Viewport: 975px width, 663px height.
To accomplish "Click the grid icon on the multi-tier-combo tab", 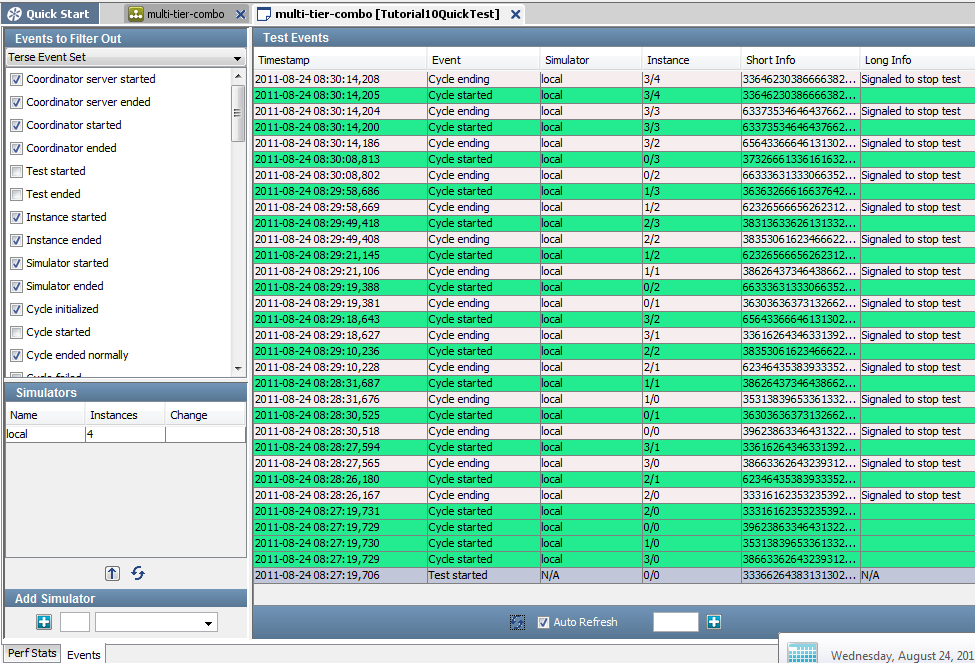I will tap(134, 15).
